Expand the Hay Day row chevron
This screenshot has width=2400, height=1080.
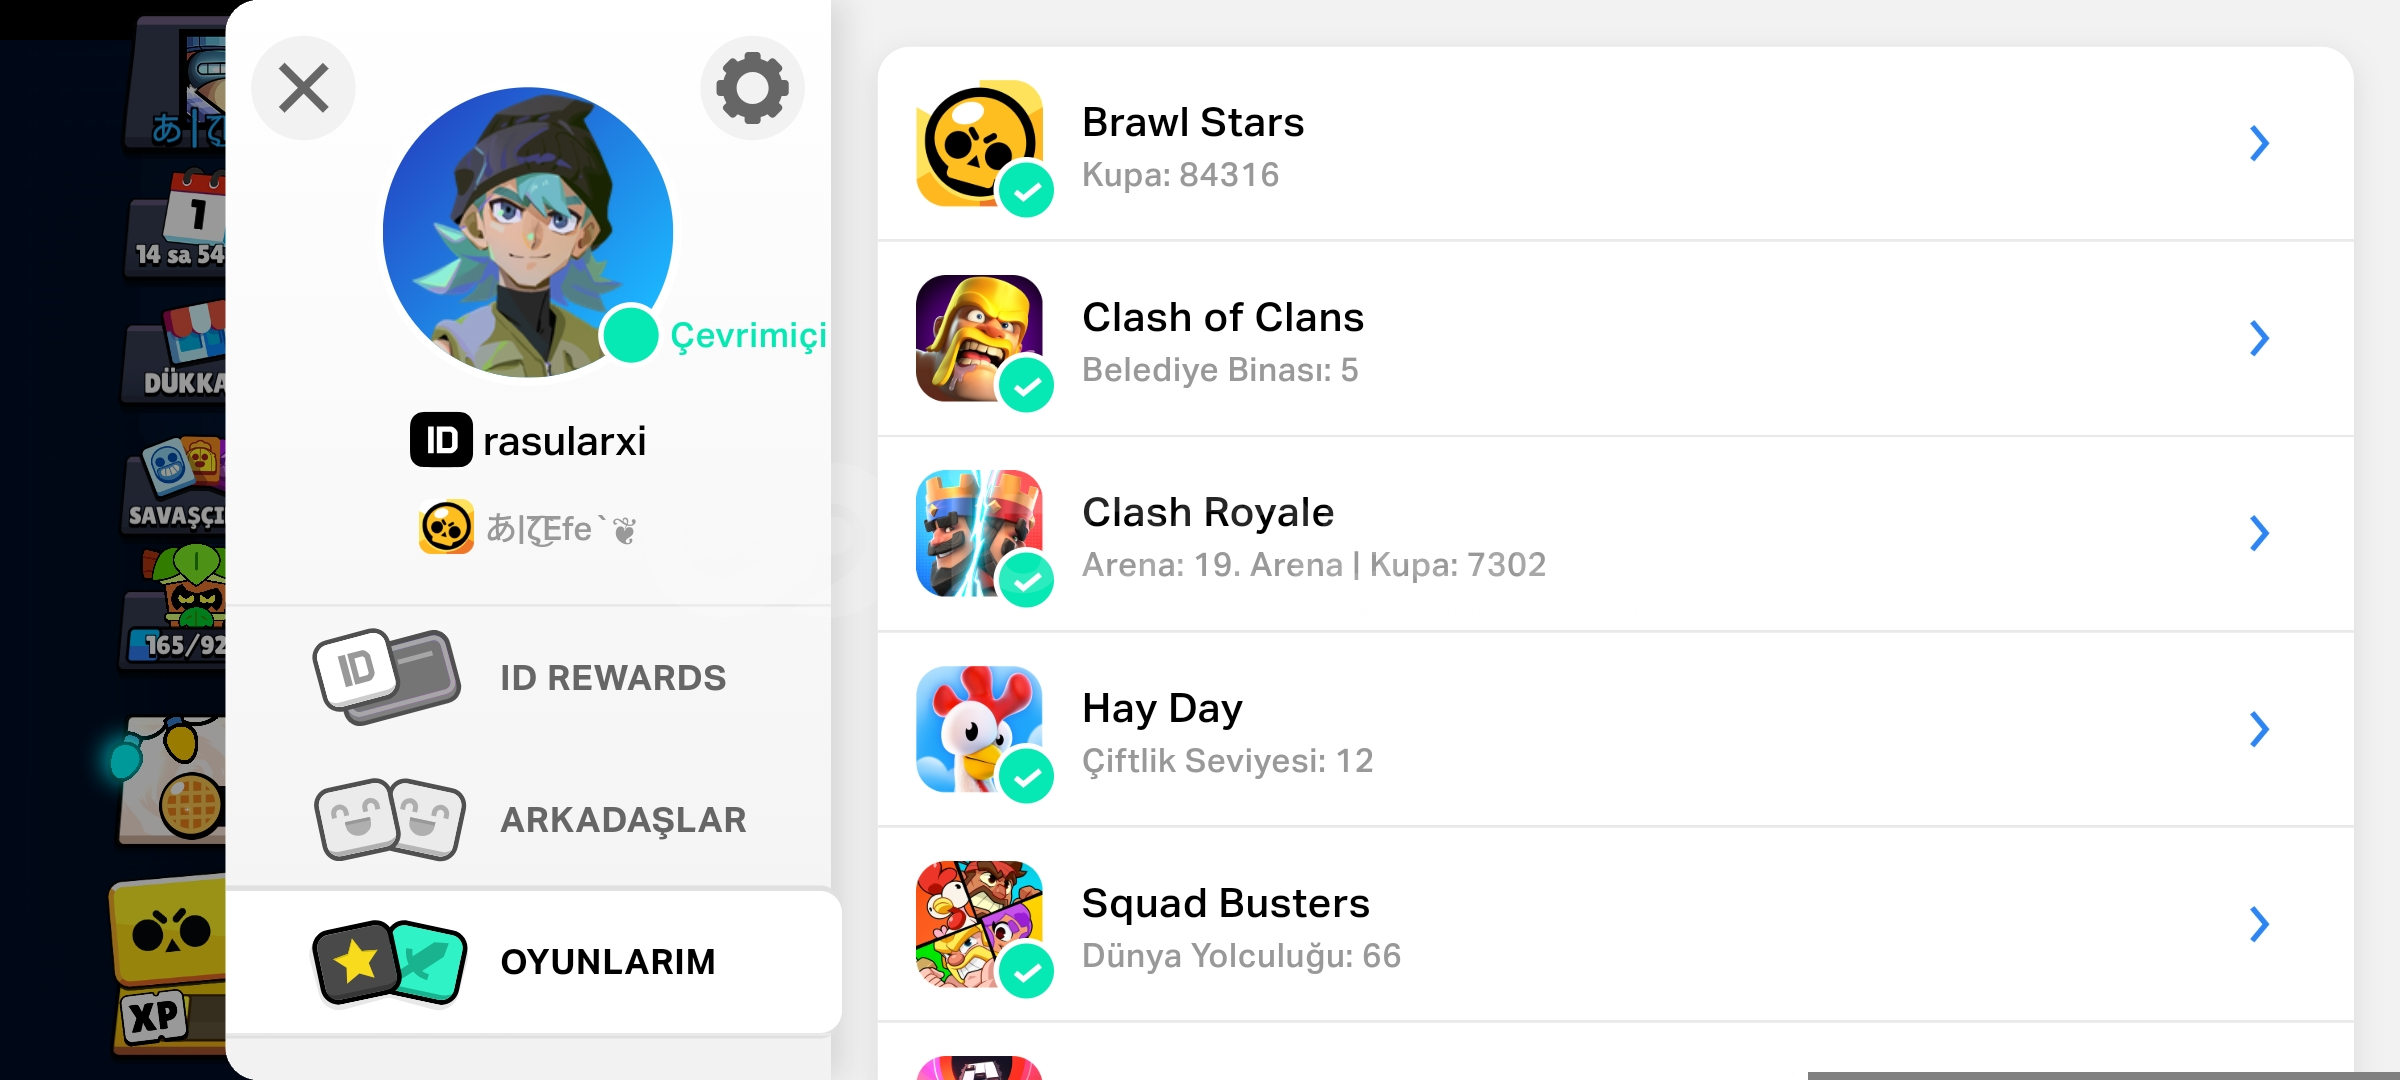click(x=2259, y=729)
